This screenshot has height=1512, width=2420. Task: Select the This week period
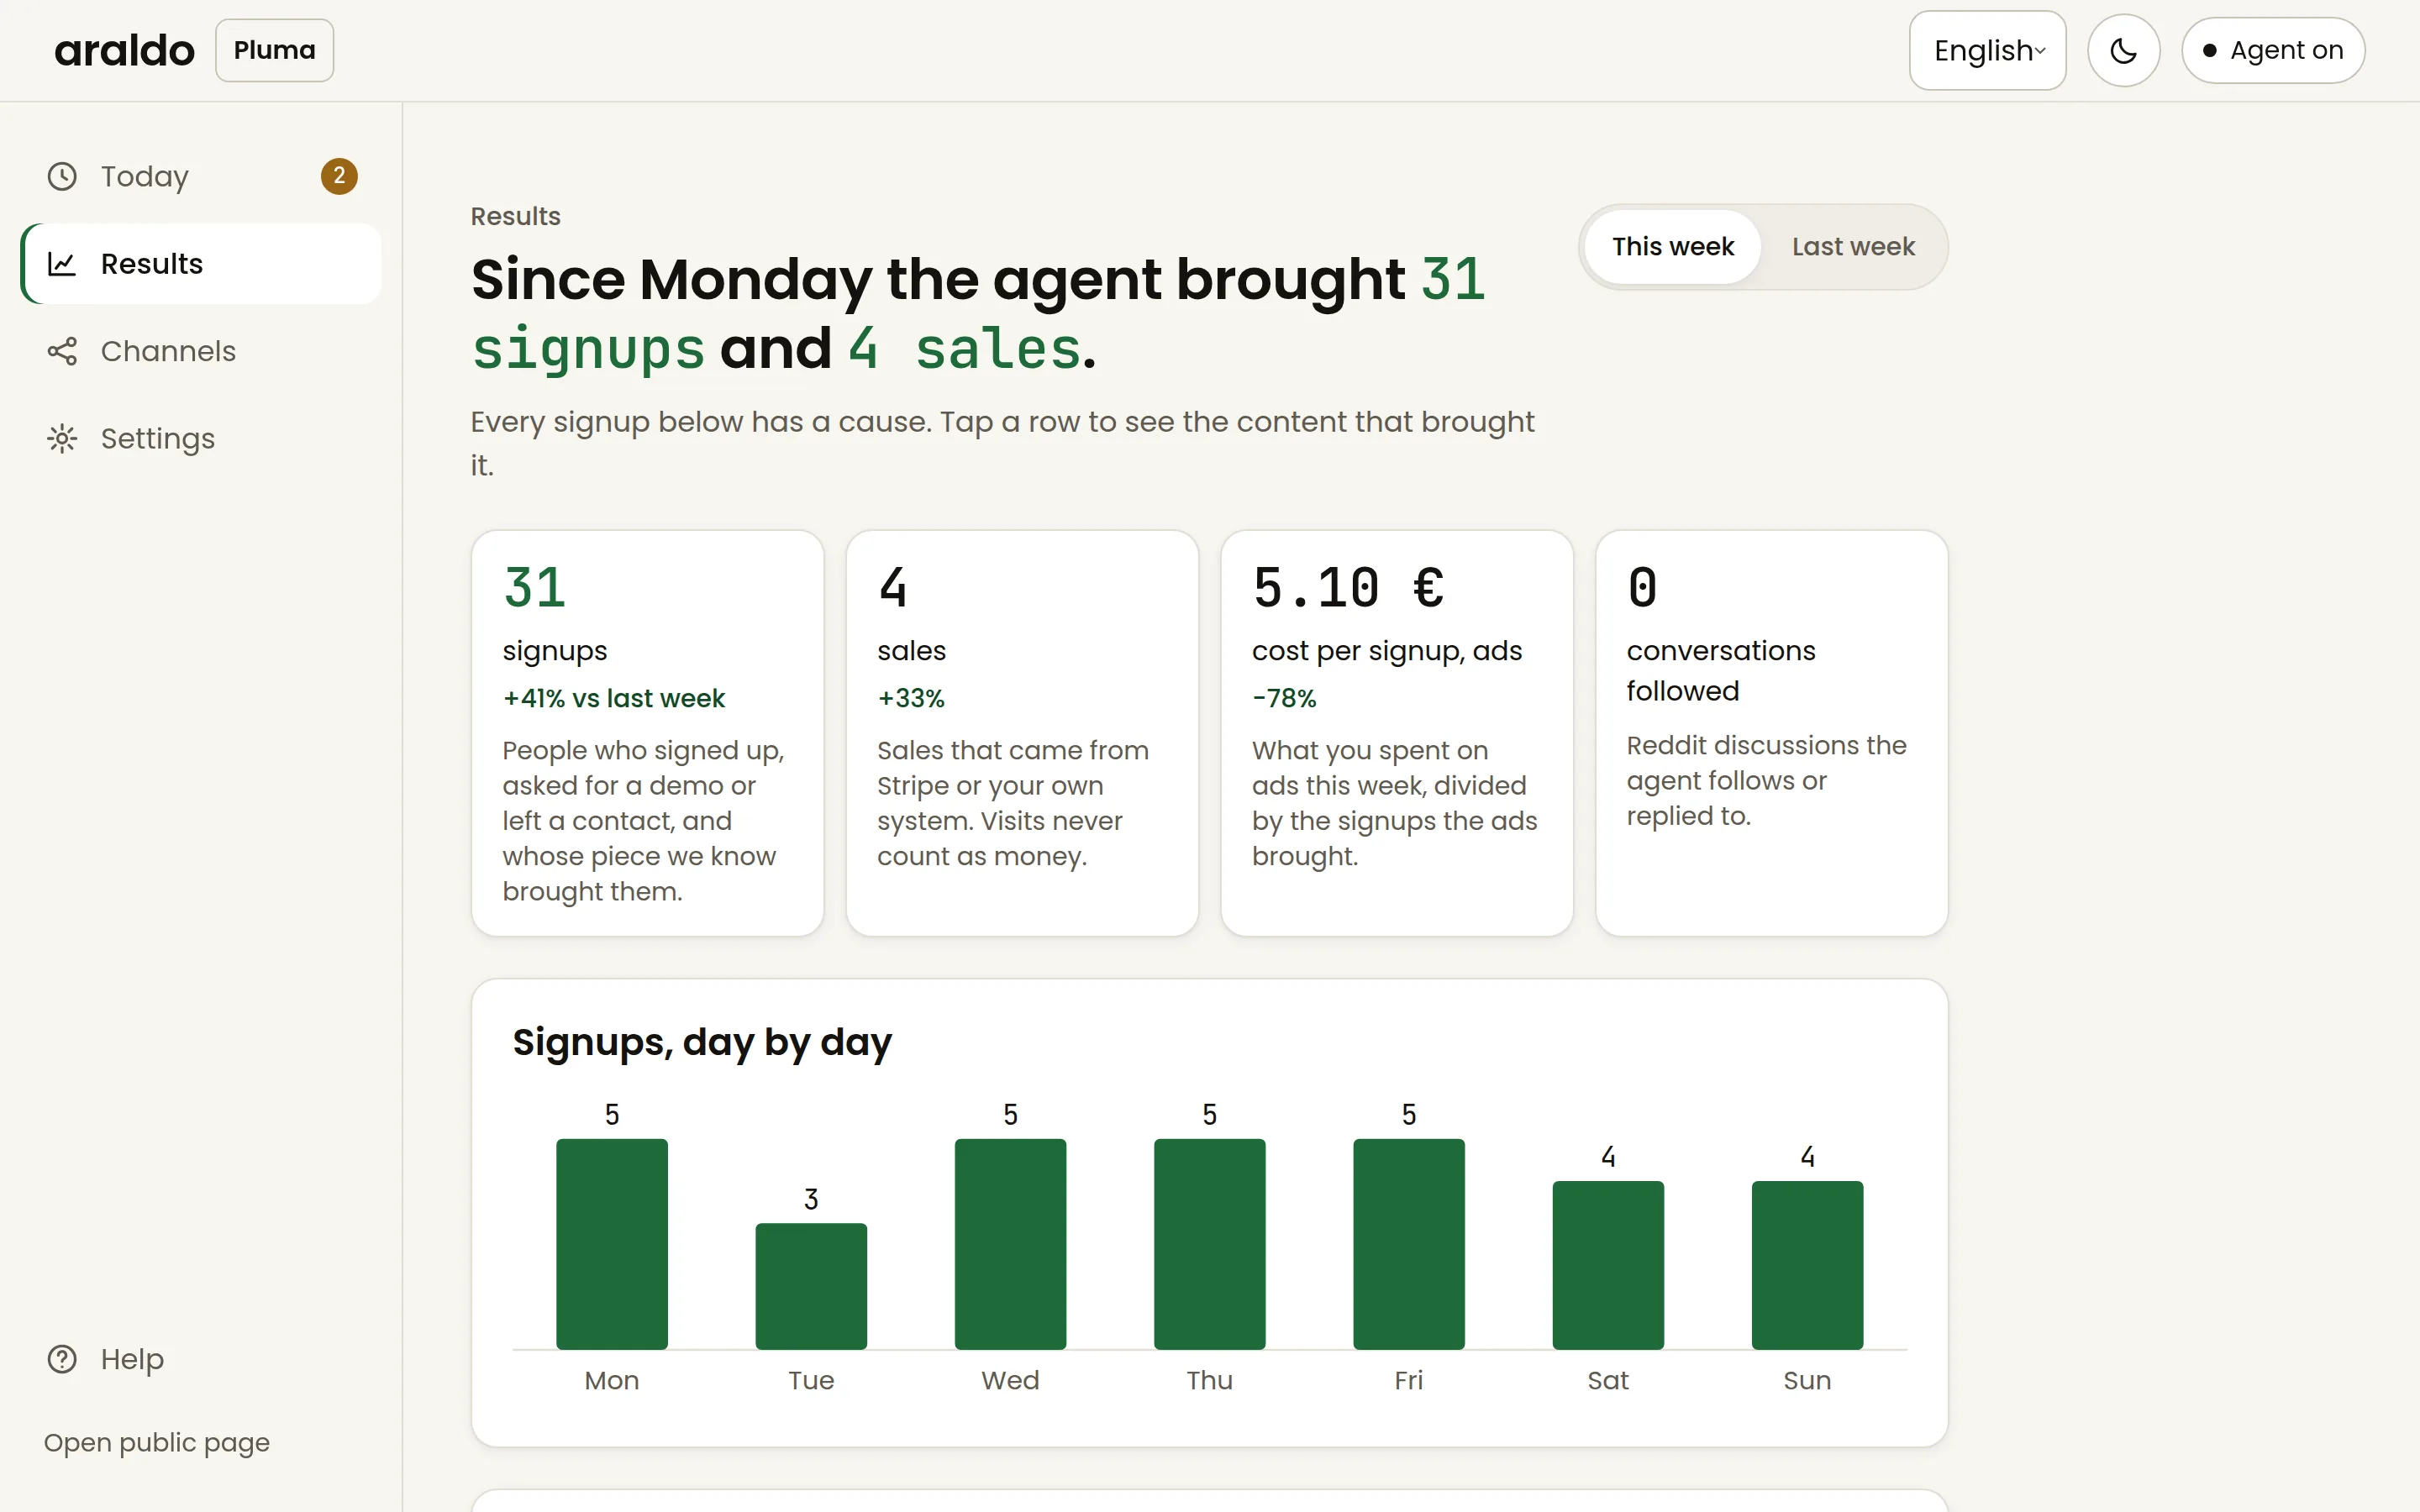1673,247
